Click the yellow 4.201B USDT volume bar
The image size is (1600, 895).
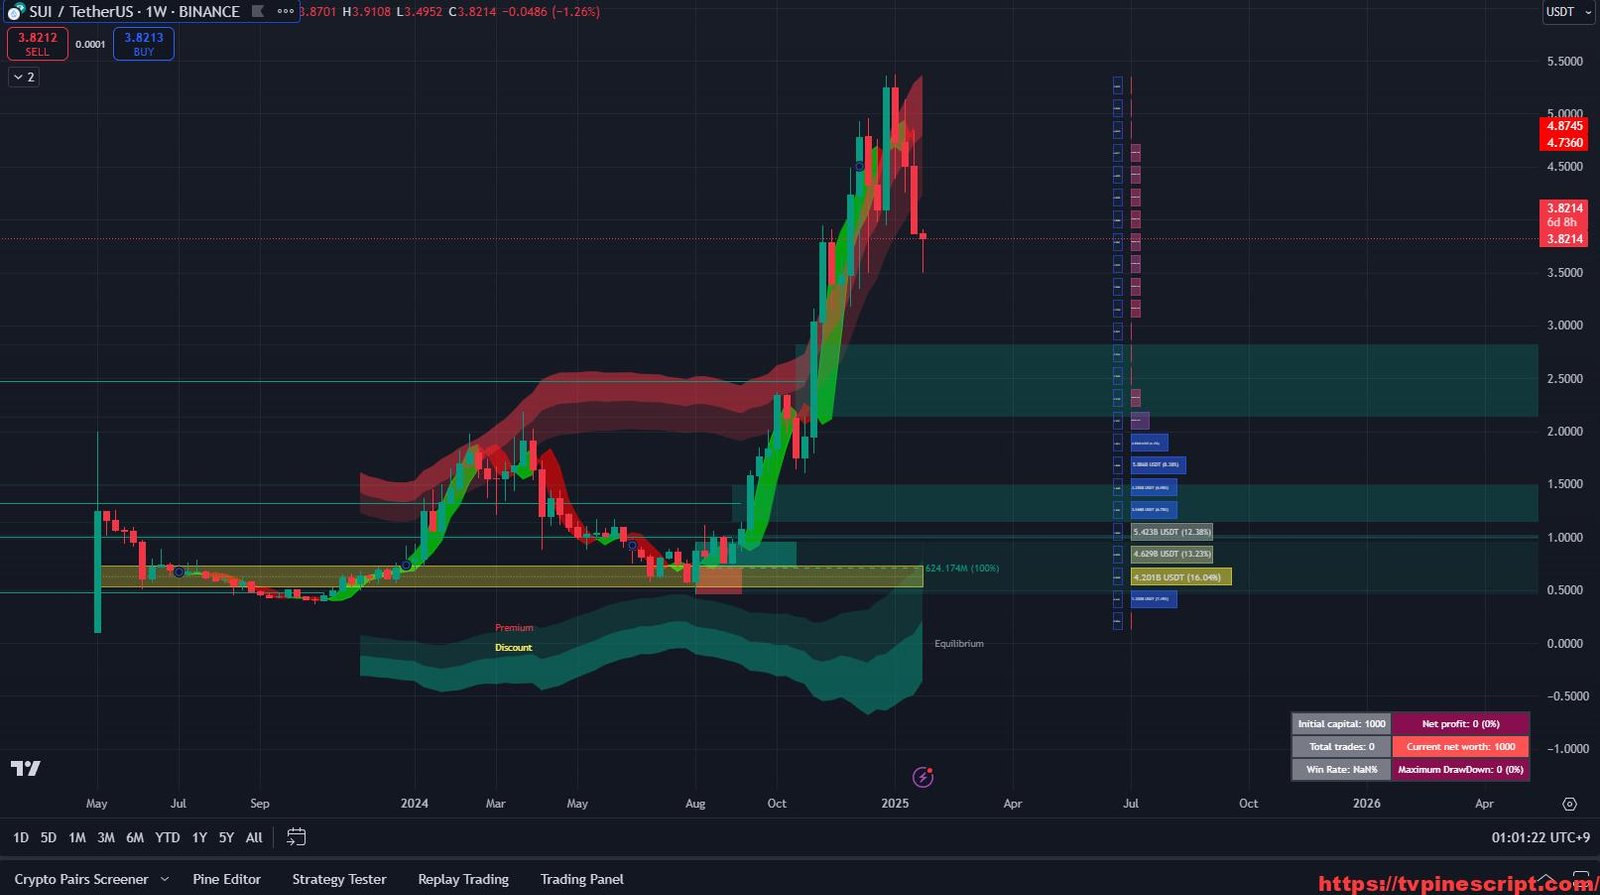click(x=1180, y=577)
